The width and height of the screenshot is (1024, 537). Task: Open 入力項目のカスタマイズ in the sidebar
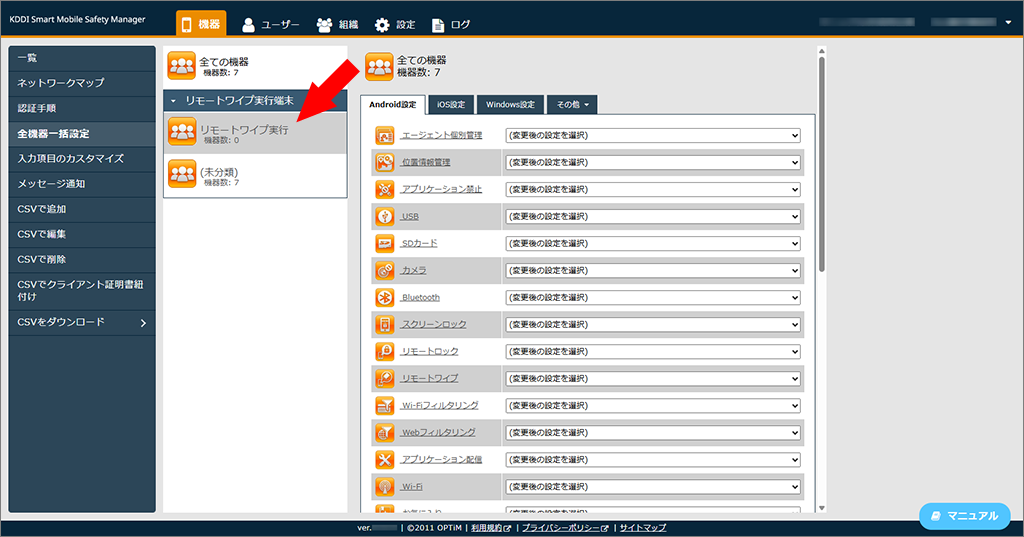[x=82, y=159]
